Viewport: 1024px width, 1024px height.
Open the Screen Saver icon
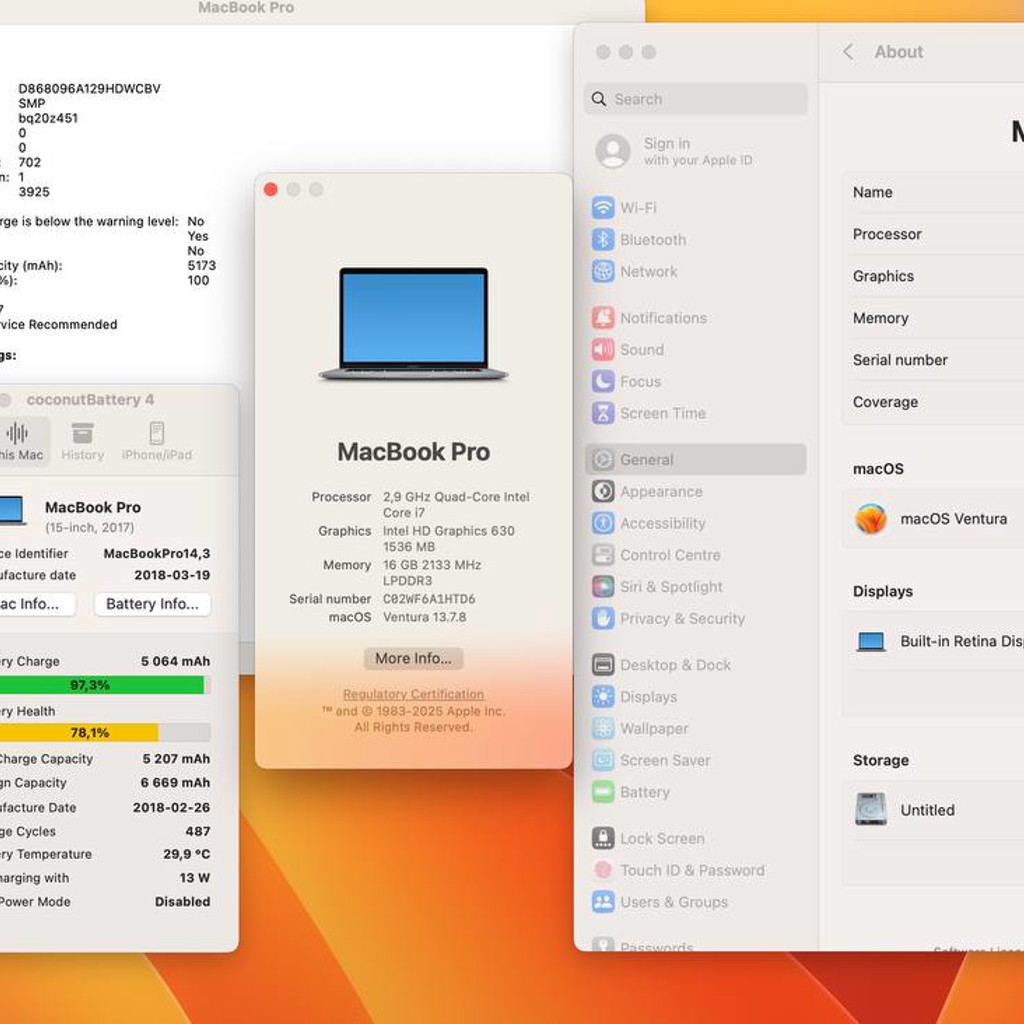(603, 760)
